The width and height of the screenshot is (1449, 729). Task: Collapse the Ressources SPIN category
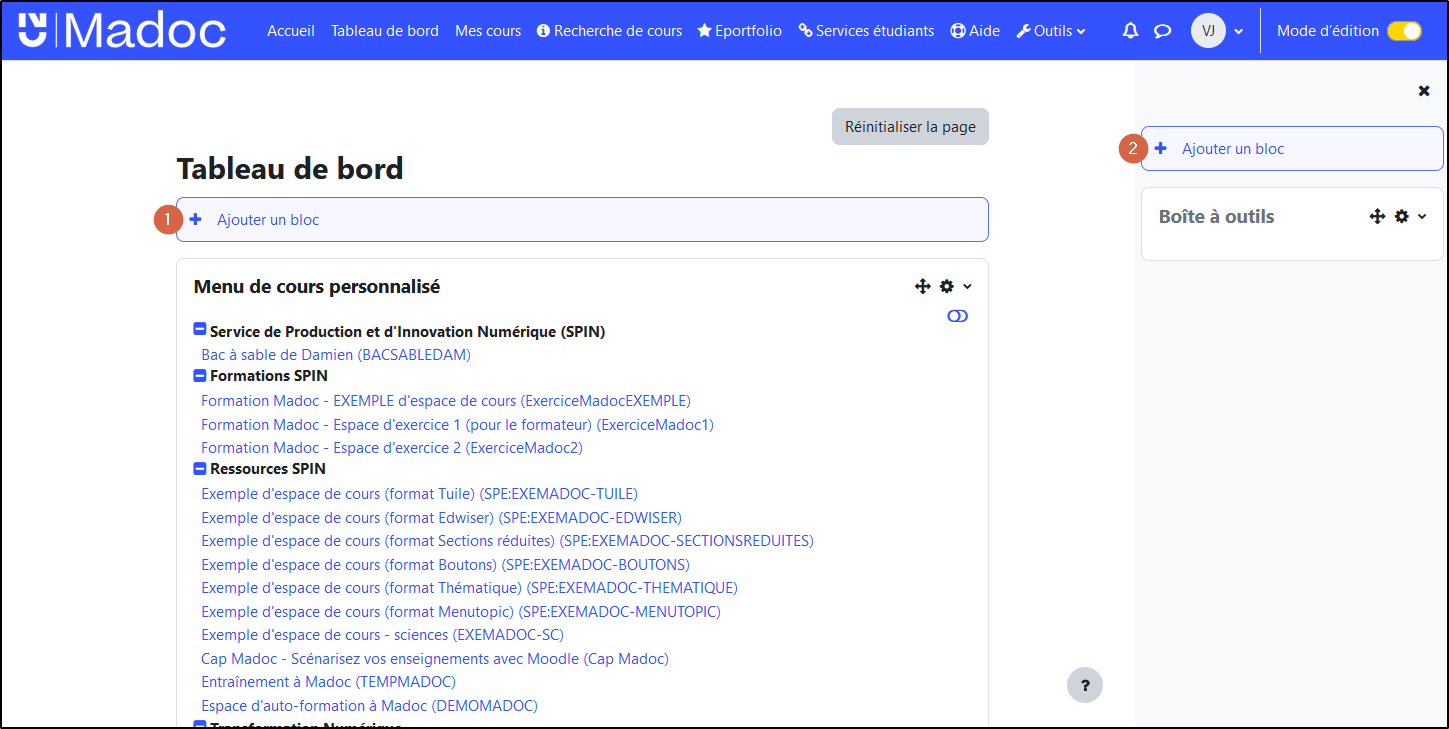click(x=200, y=468)
